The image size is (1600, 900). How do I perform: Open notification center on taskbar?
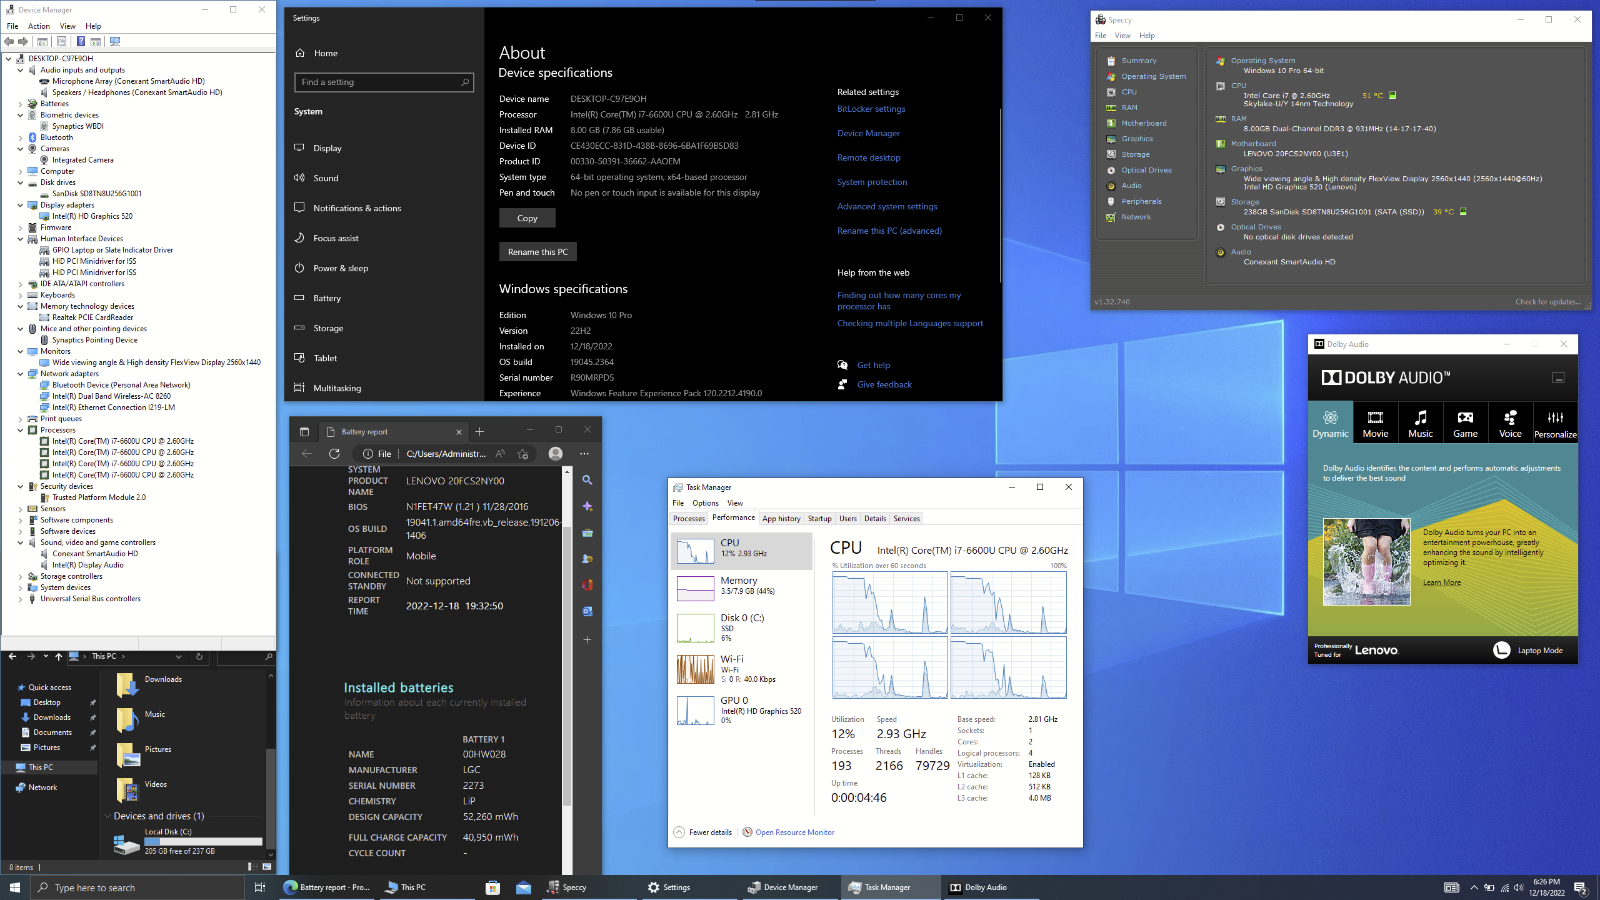(1580, 888)
